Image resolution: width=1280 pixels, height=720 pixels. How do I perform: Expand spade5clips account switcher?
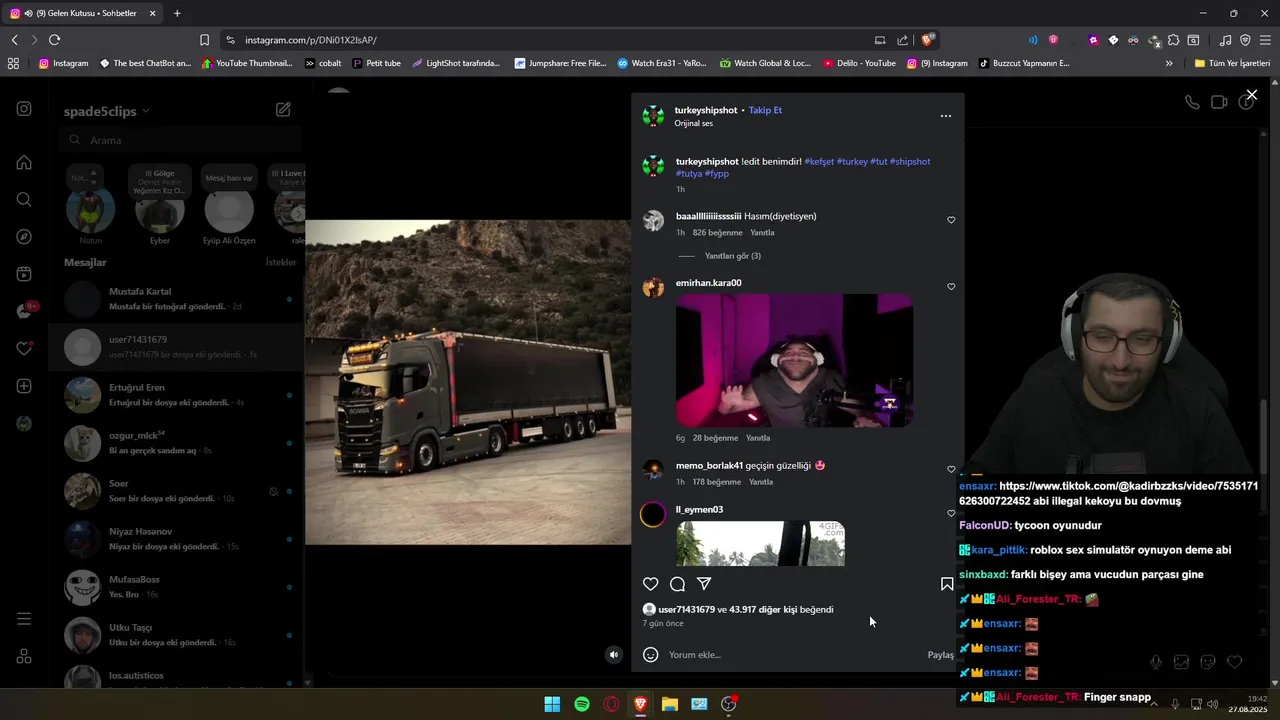click(146, 111)
